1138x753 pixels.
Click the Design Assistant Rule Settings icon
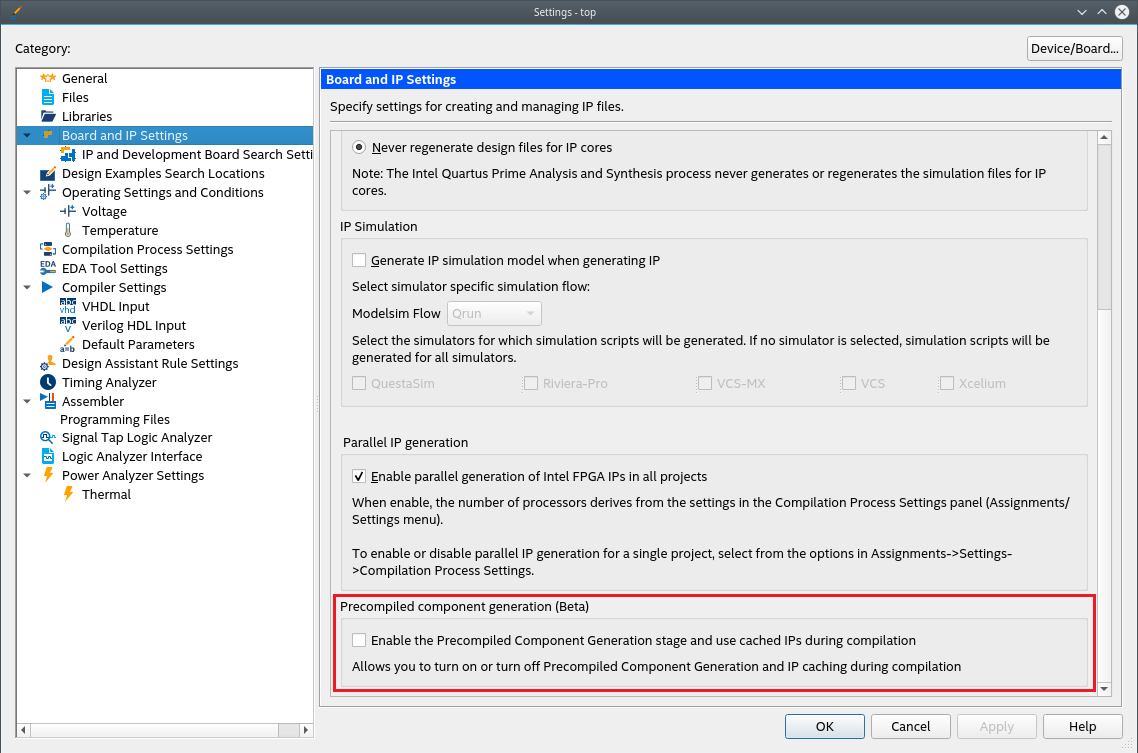pyautogui.click(x=48, y=363)
